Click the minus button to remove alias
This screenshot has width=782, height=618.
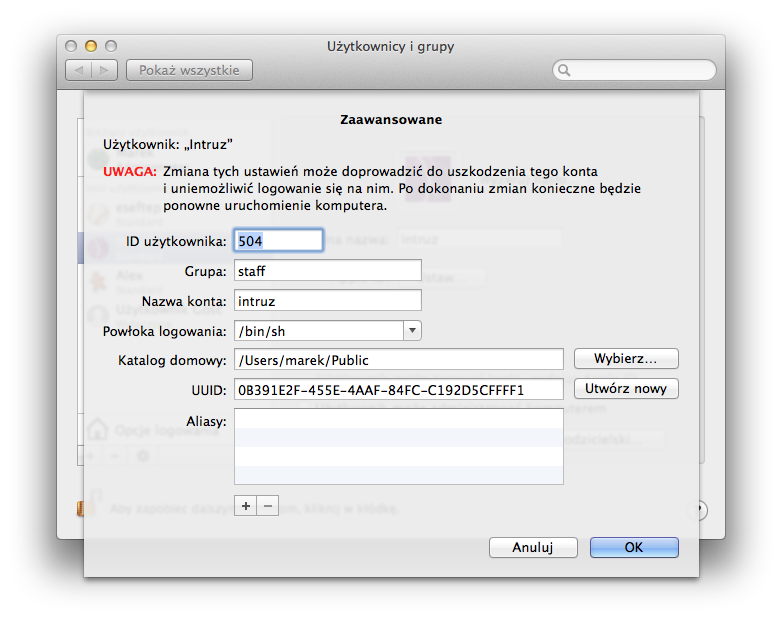(x=267, y=506)
